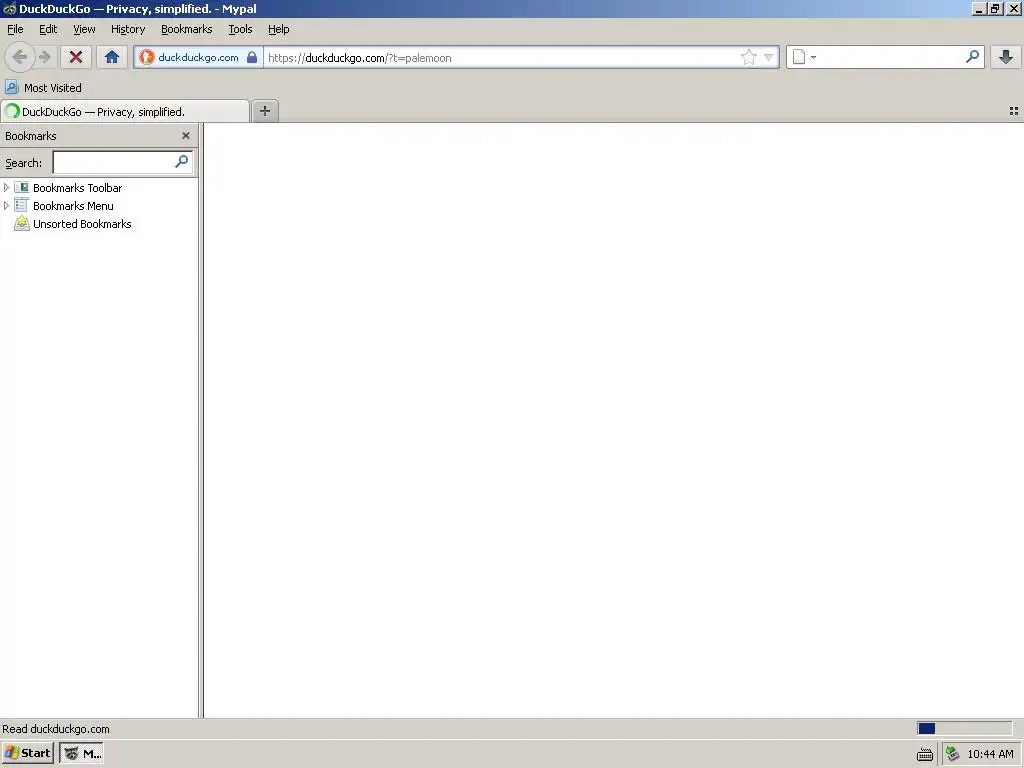Screen dimensions: 1024x768
Task: Select the DuckDuckGo — Privacy, simplified tab
Action: coord(125,112)
